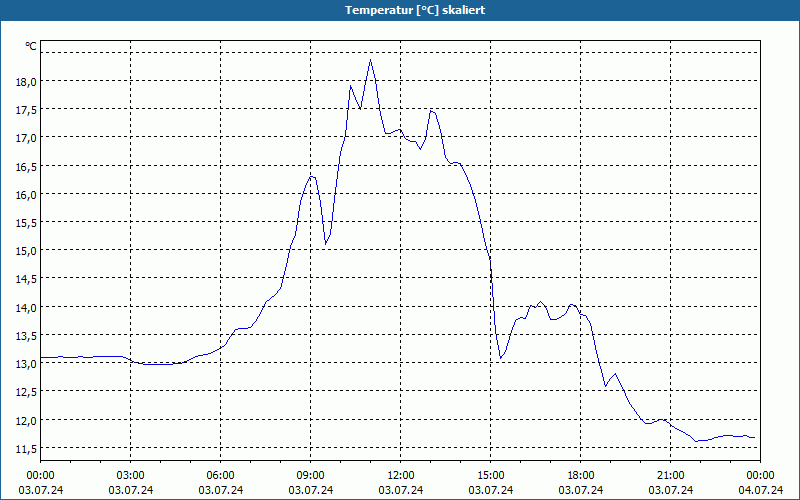Pick the 11,5 y-axis label
This screenshot has width=800, height=500.
(25, 448)
